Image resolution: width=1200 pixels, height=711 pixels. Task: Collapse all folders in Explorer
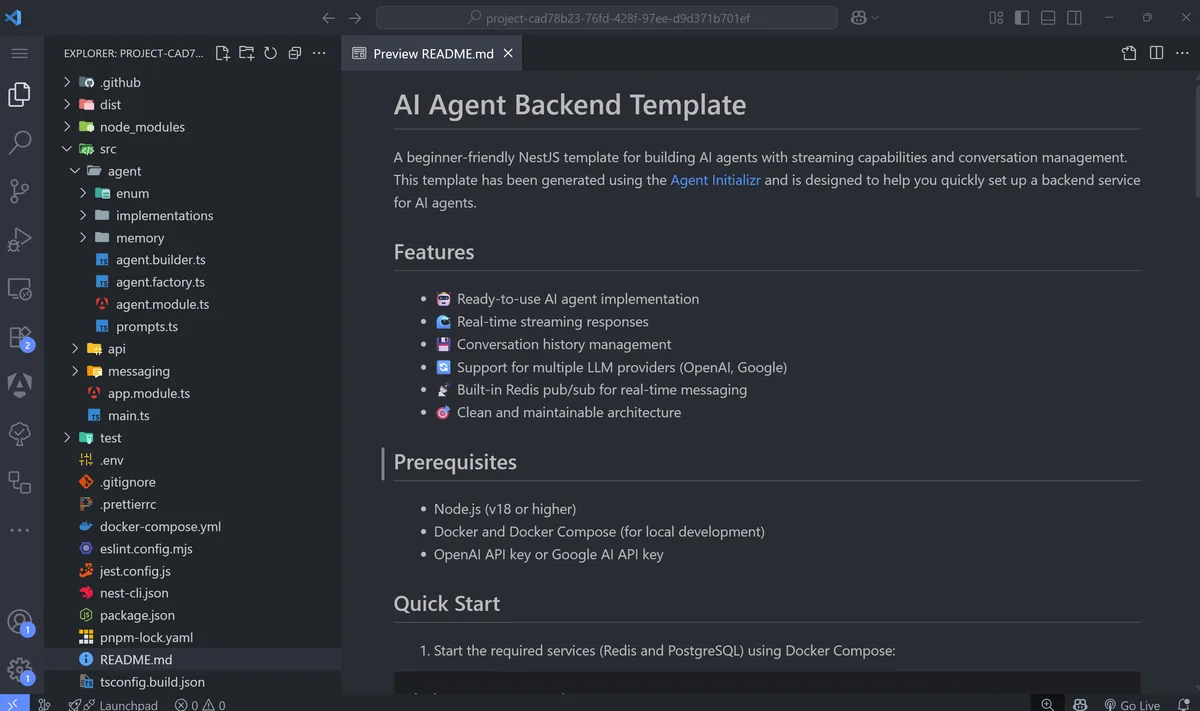[x=295, y=53]
